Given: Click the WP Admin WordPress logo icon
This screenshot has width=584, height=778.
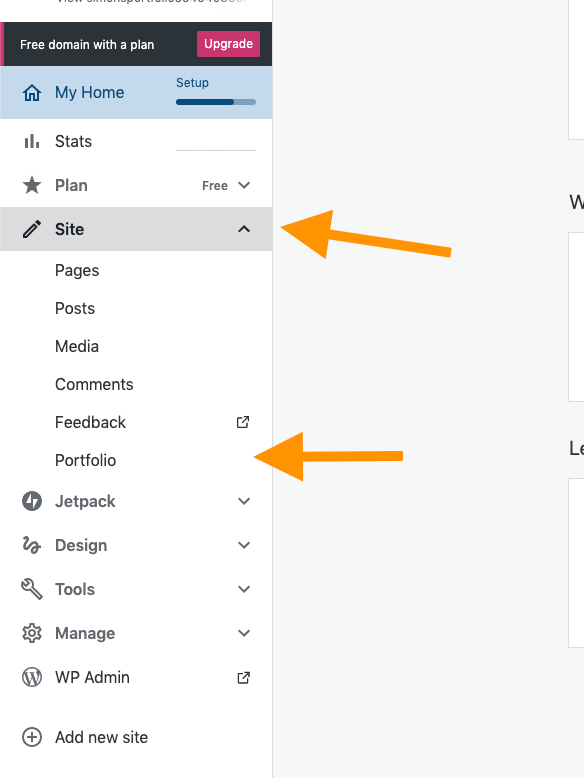Looking at the screenshot, I should (x=32, y=677).
